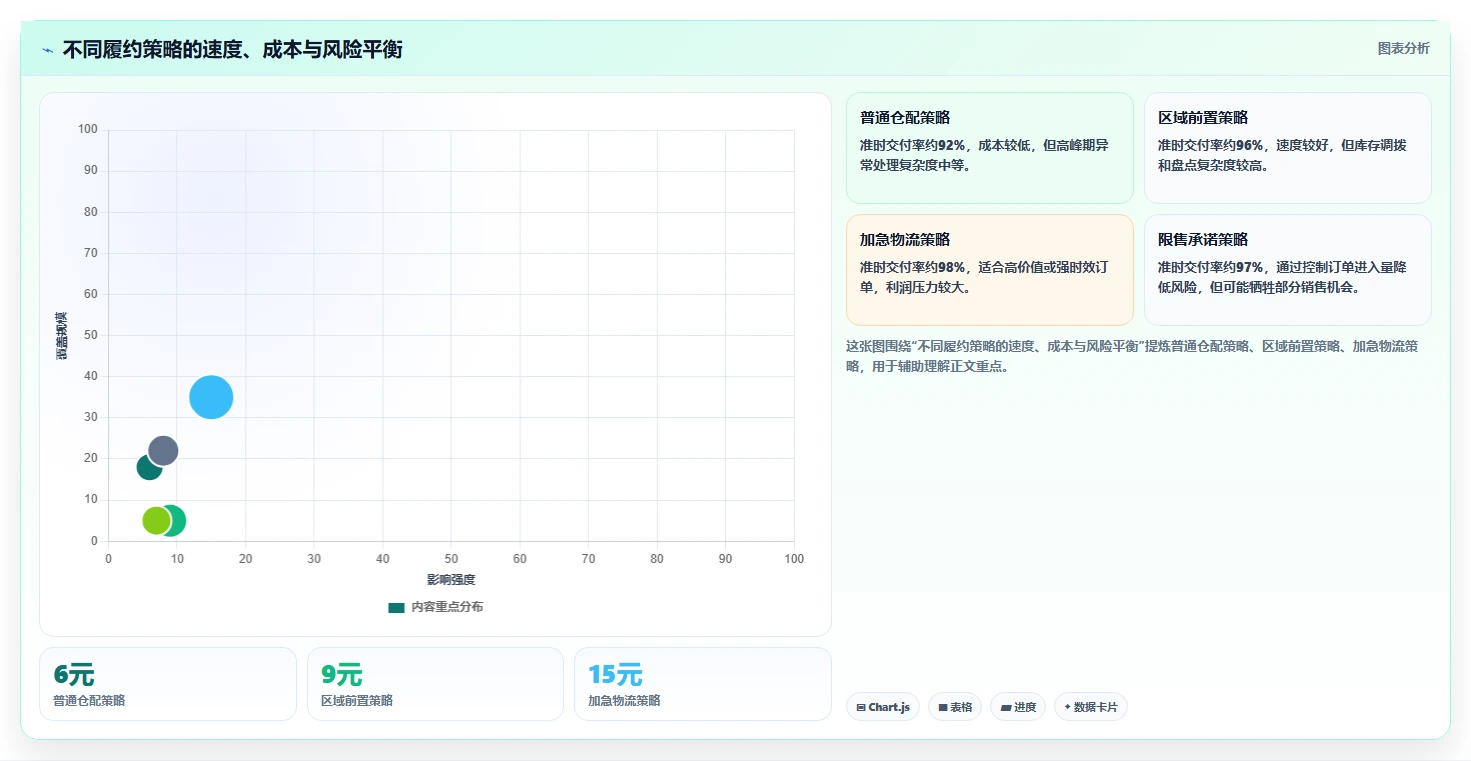The width and height of the screenshot is (1471, 761).
Task: Click the 96% on-time rate text
Action: (x=1250, y=145)
